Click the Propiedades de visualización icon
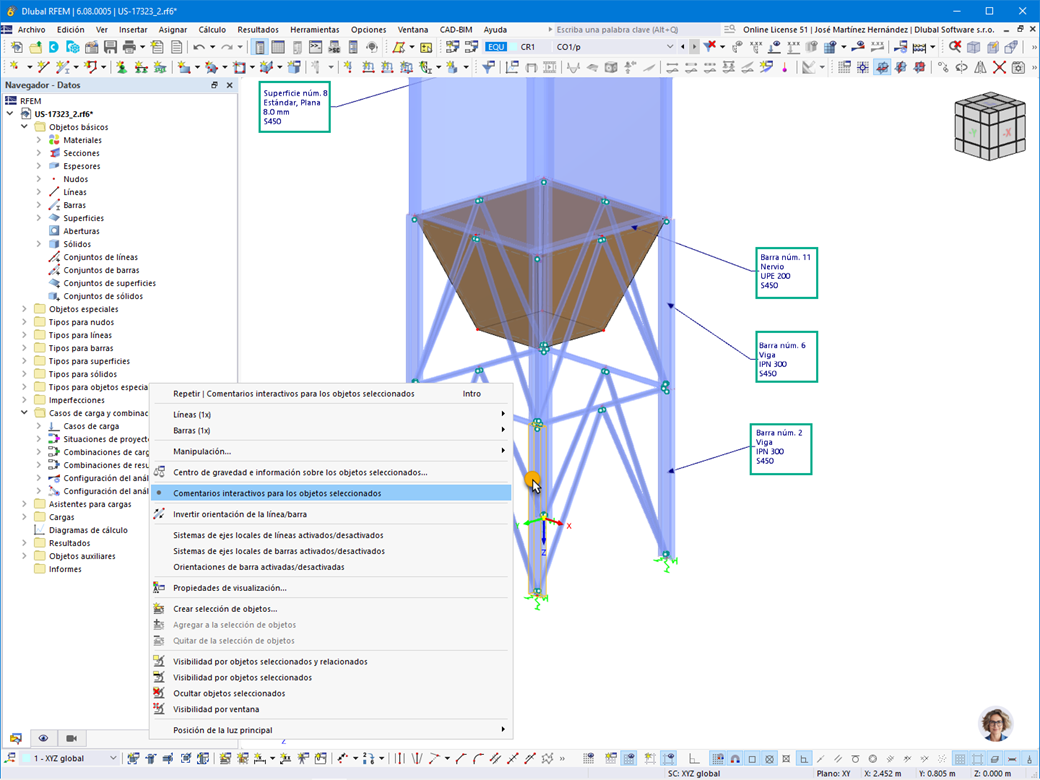The height and width of the screenshot is (780, 1040). 159,588
